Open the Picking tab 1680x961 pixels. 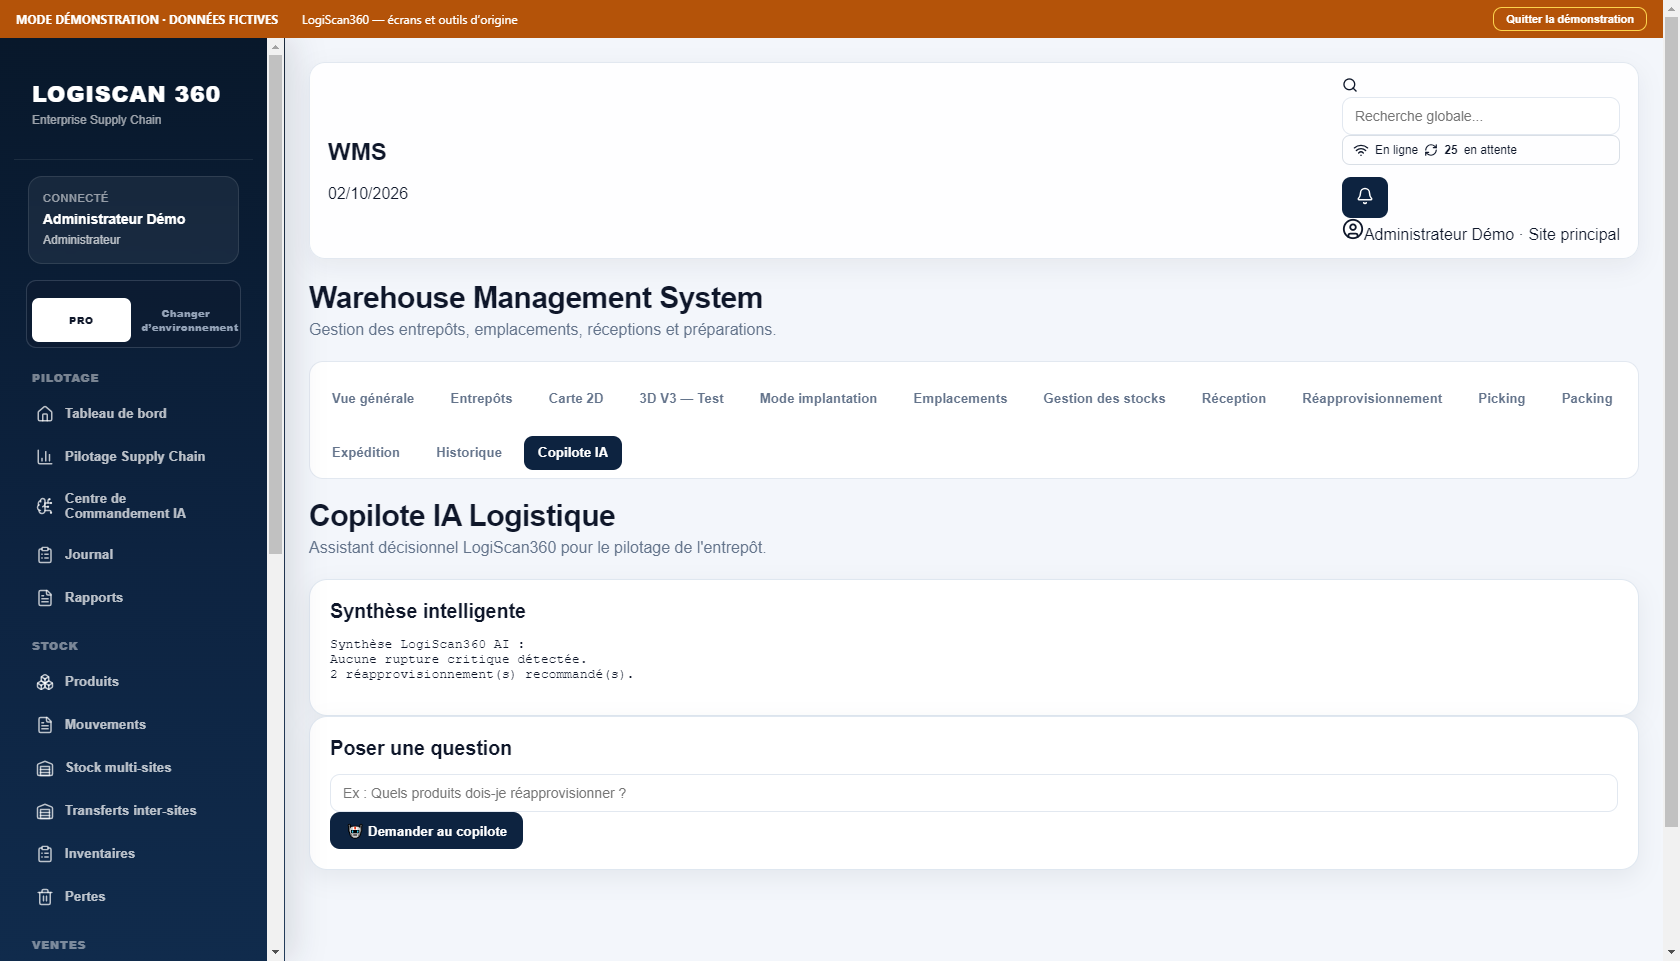point(1502,398)
